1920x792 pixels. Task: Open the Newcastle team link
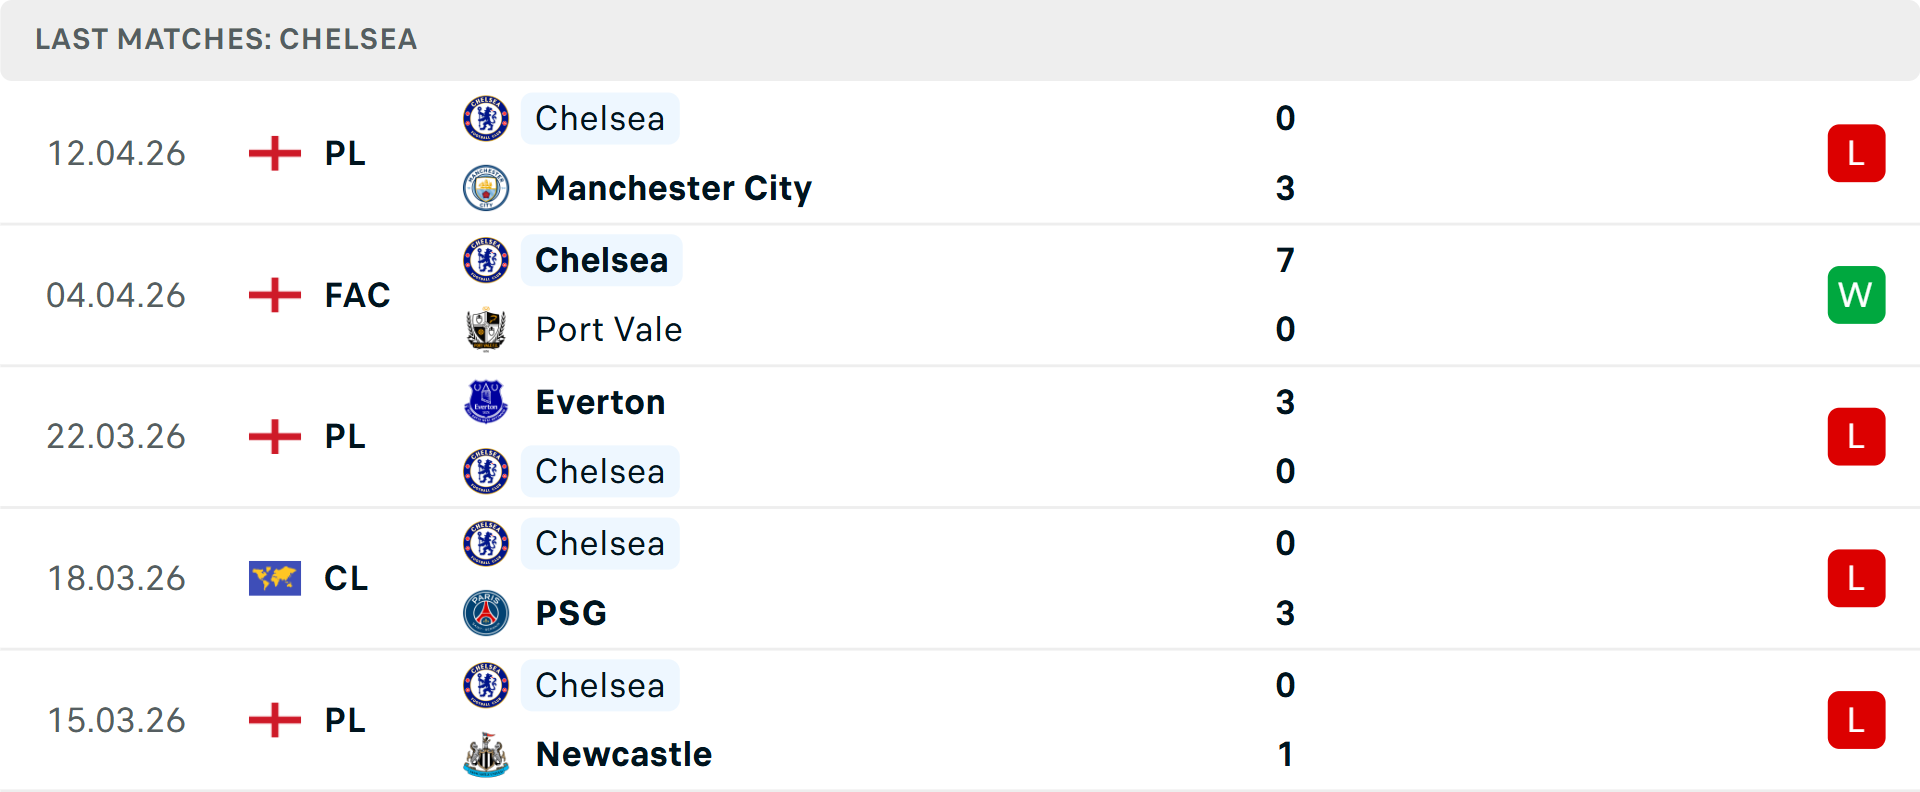click(x=623, y=754)
